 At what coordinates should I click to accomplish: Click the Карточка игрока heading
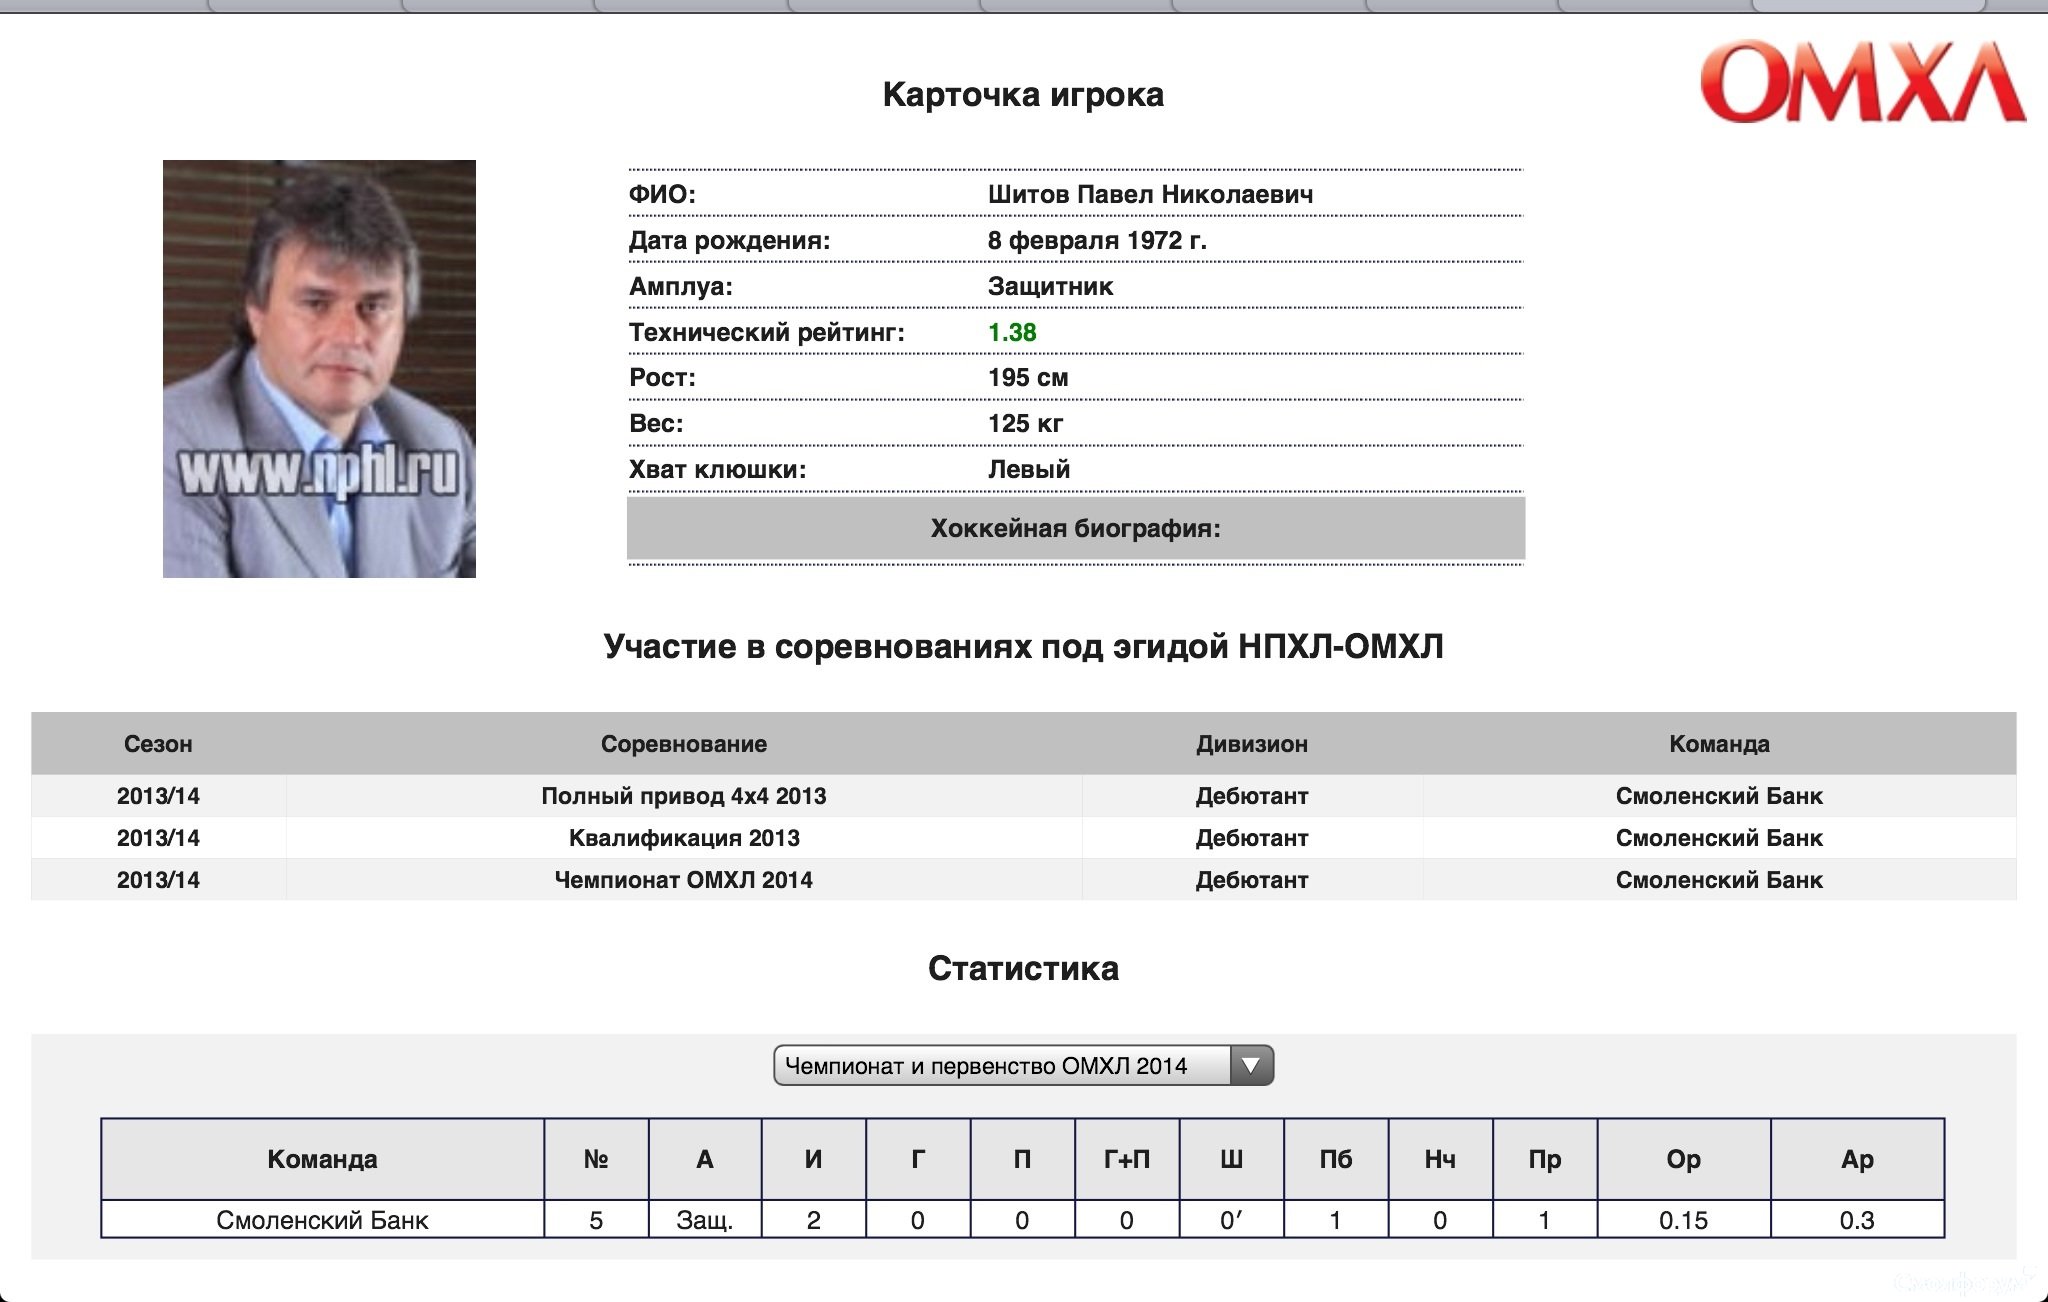coord(1023,94)
